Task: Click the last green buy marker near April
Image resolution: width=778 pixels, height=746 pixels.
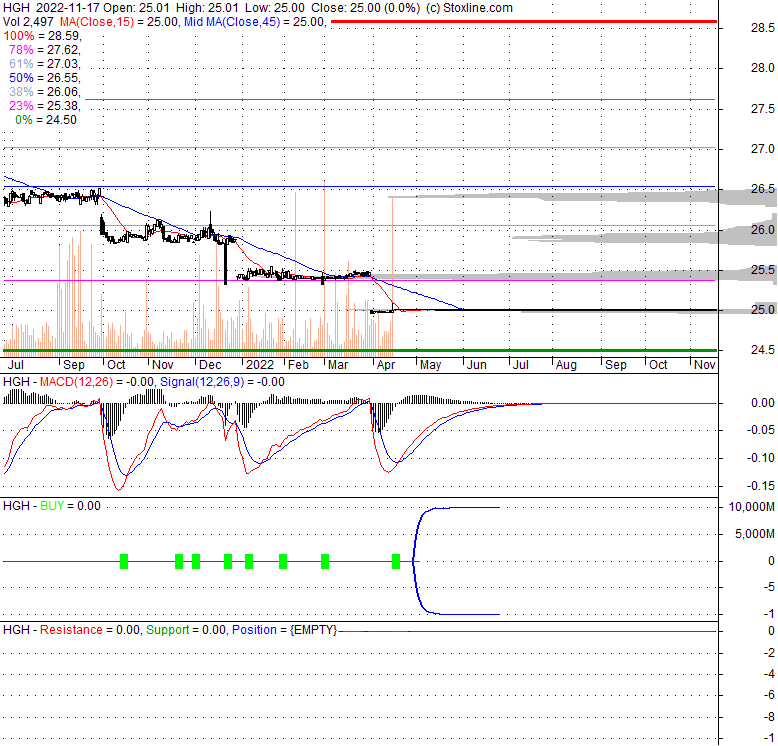Action: [x=396, y=561]
